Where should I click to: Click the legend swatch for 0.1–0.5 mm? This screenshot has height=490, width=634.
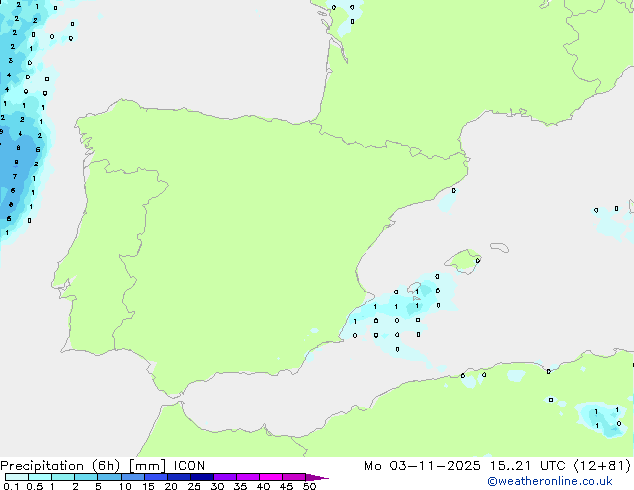point(17,477)
